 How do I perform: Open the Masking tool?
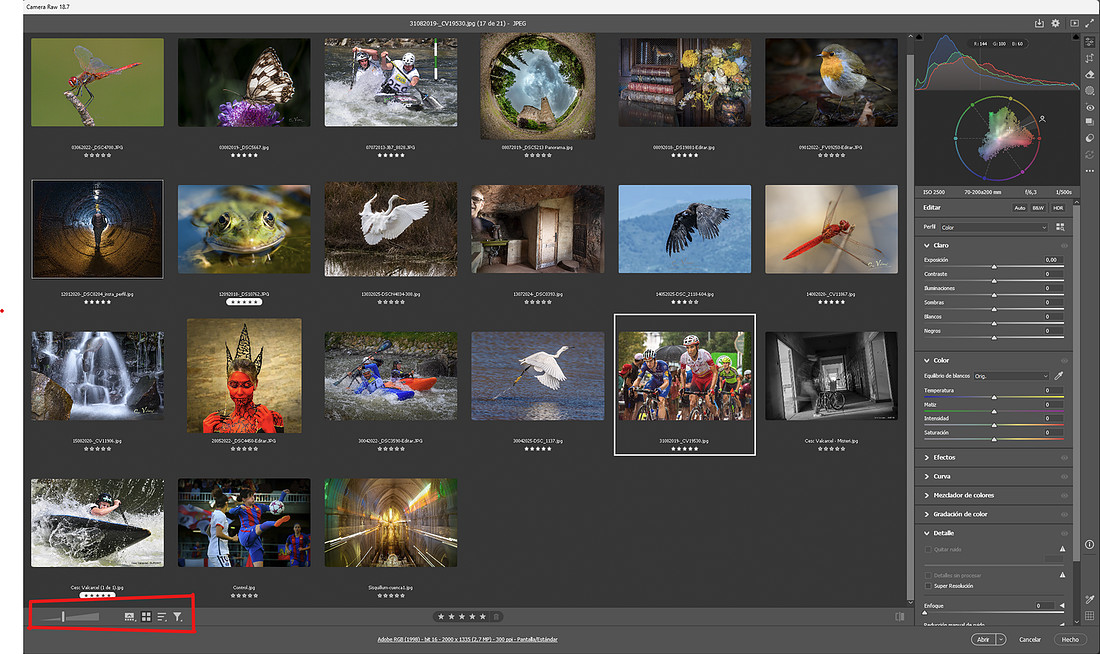click(x=1089, y=91)
